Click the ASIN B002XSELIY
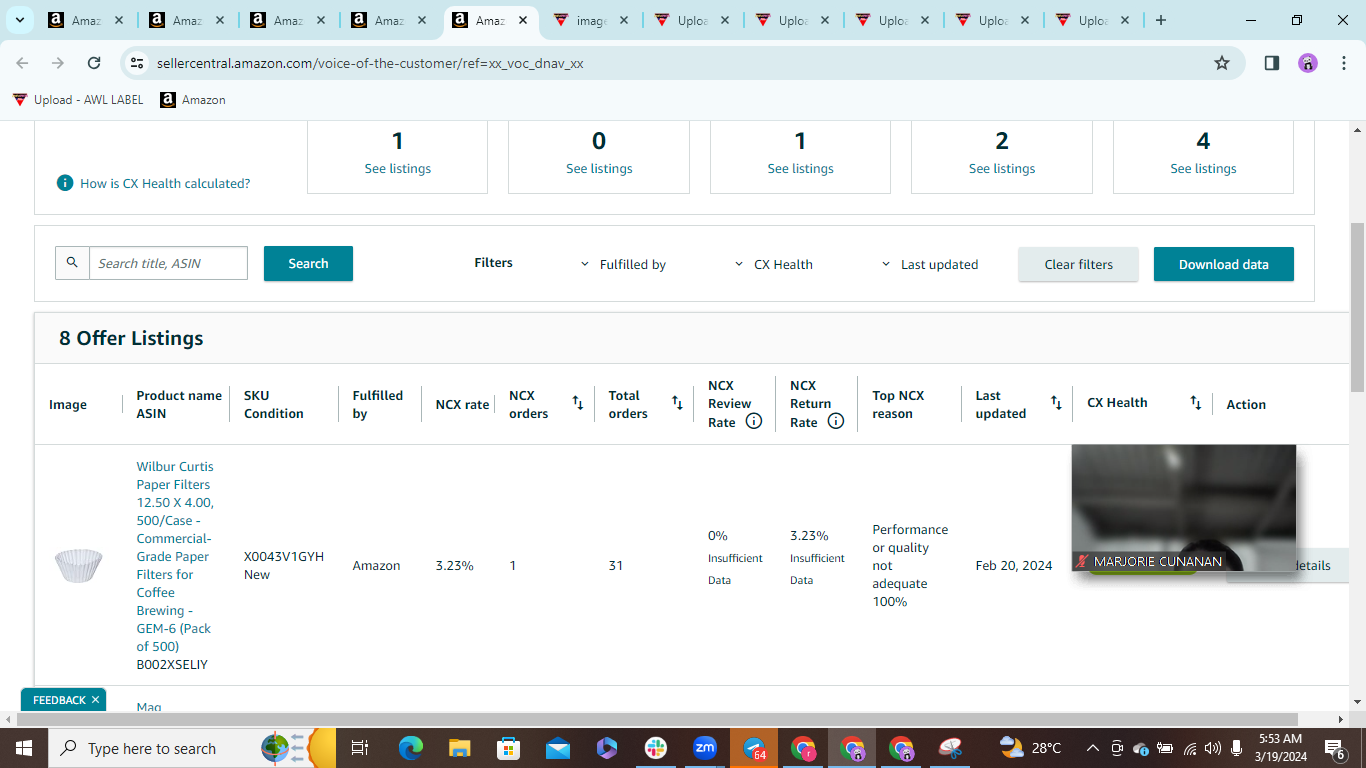1366x768 pixels. [172, 664]
